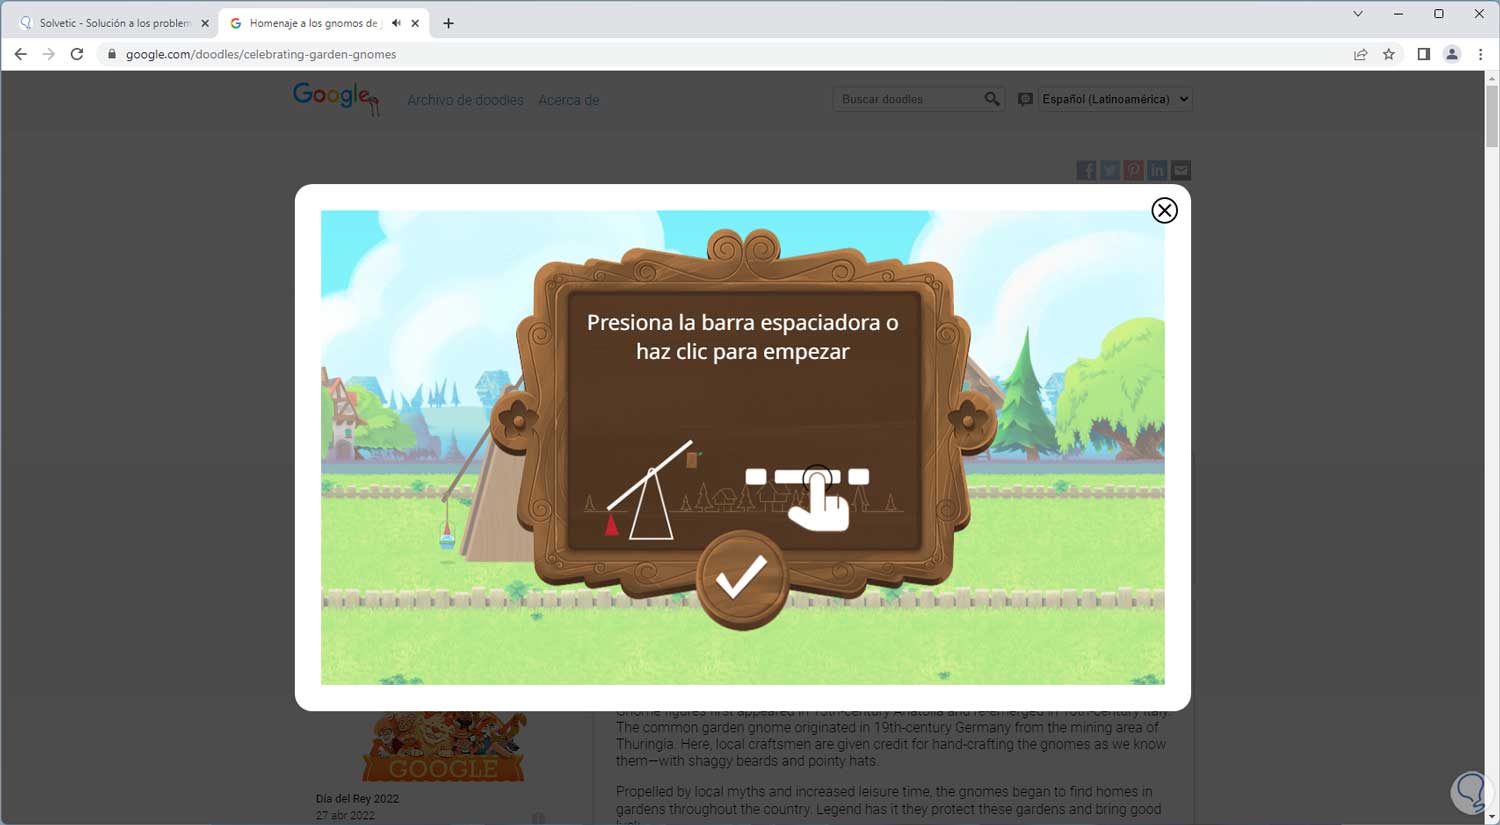Close the gnome game overlay

tap(1164, 210)
